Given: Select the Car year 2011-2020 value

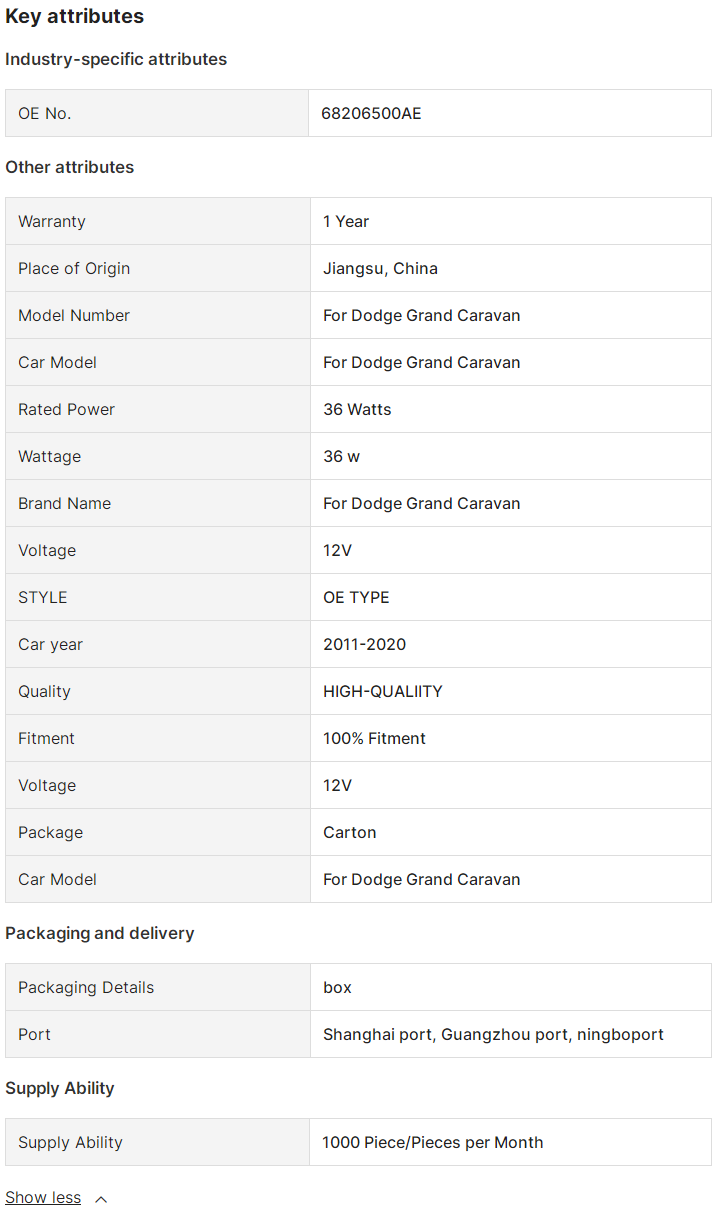Looking at the screenshot, I should 364,644.
